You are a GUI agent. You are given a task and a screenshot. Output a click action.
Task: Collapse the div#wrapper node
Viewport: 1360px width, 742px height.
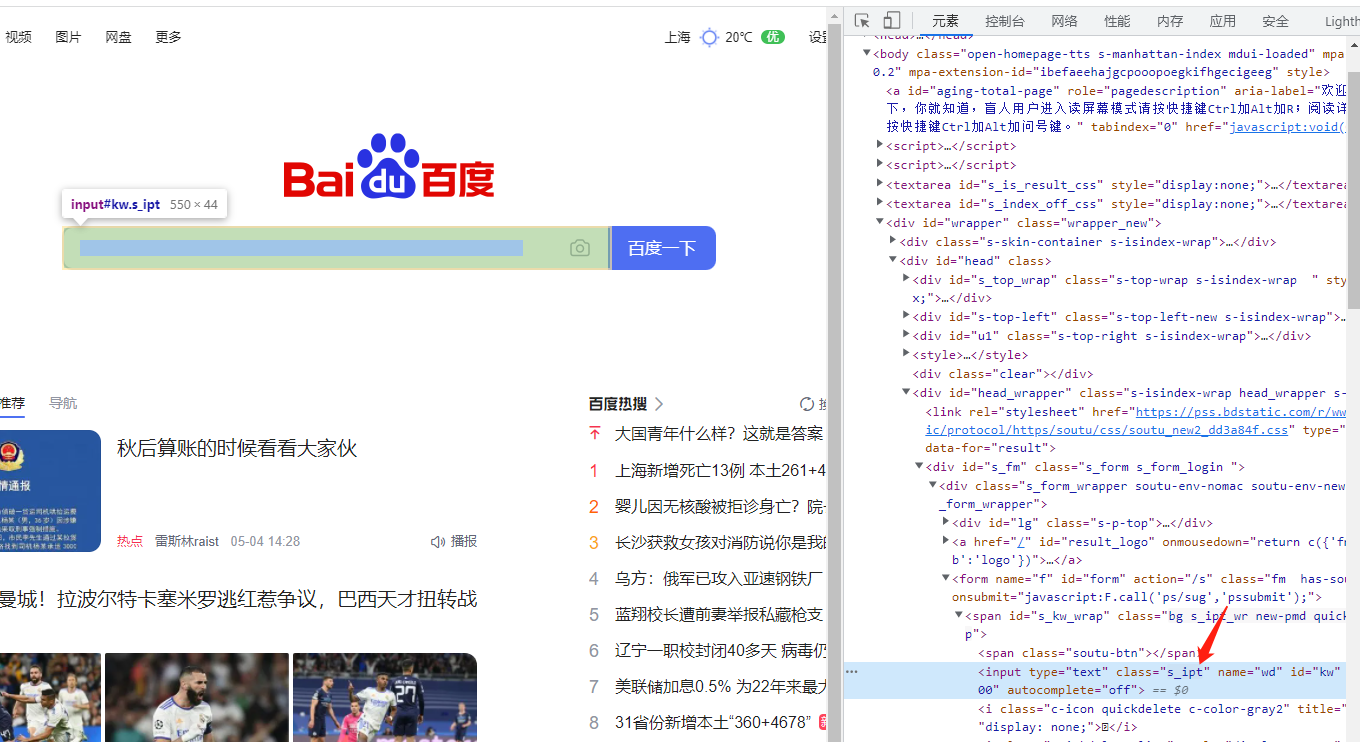[880, 222]
